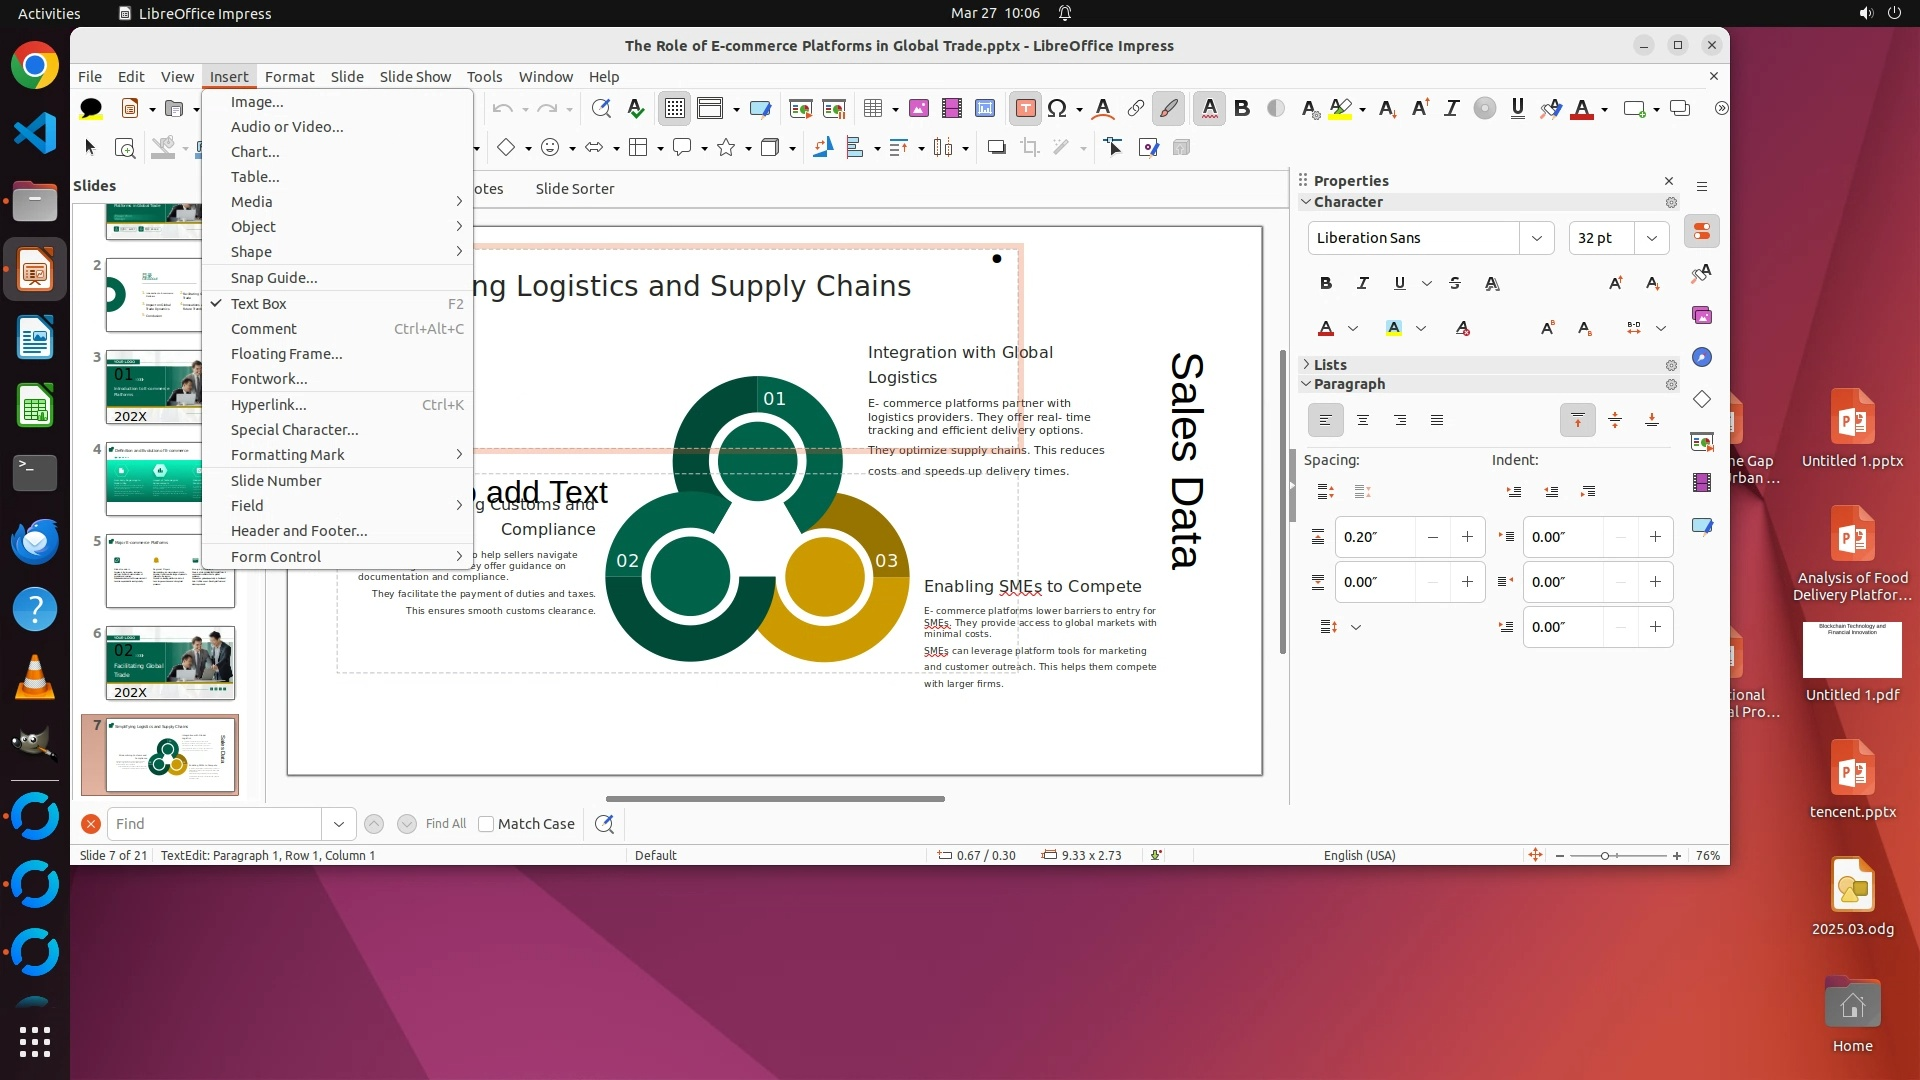The image size is (1920, 1080).
Task: Click the Insert Fontwork icon in toolbar
Action: pos(1102,109)
